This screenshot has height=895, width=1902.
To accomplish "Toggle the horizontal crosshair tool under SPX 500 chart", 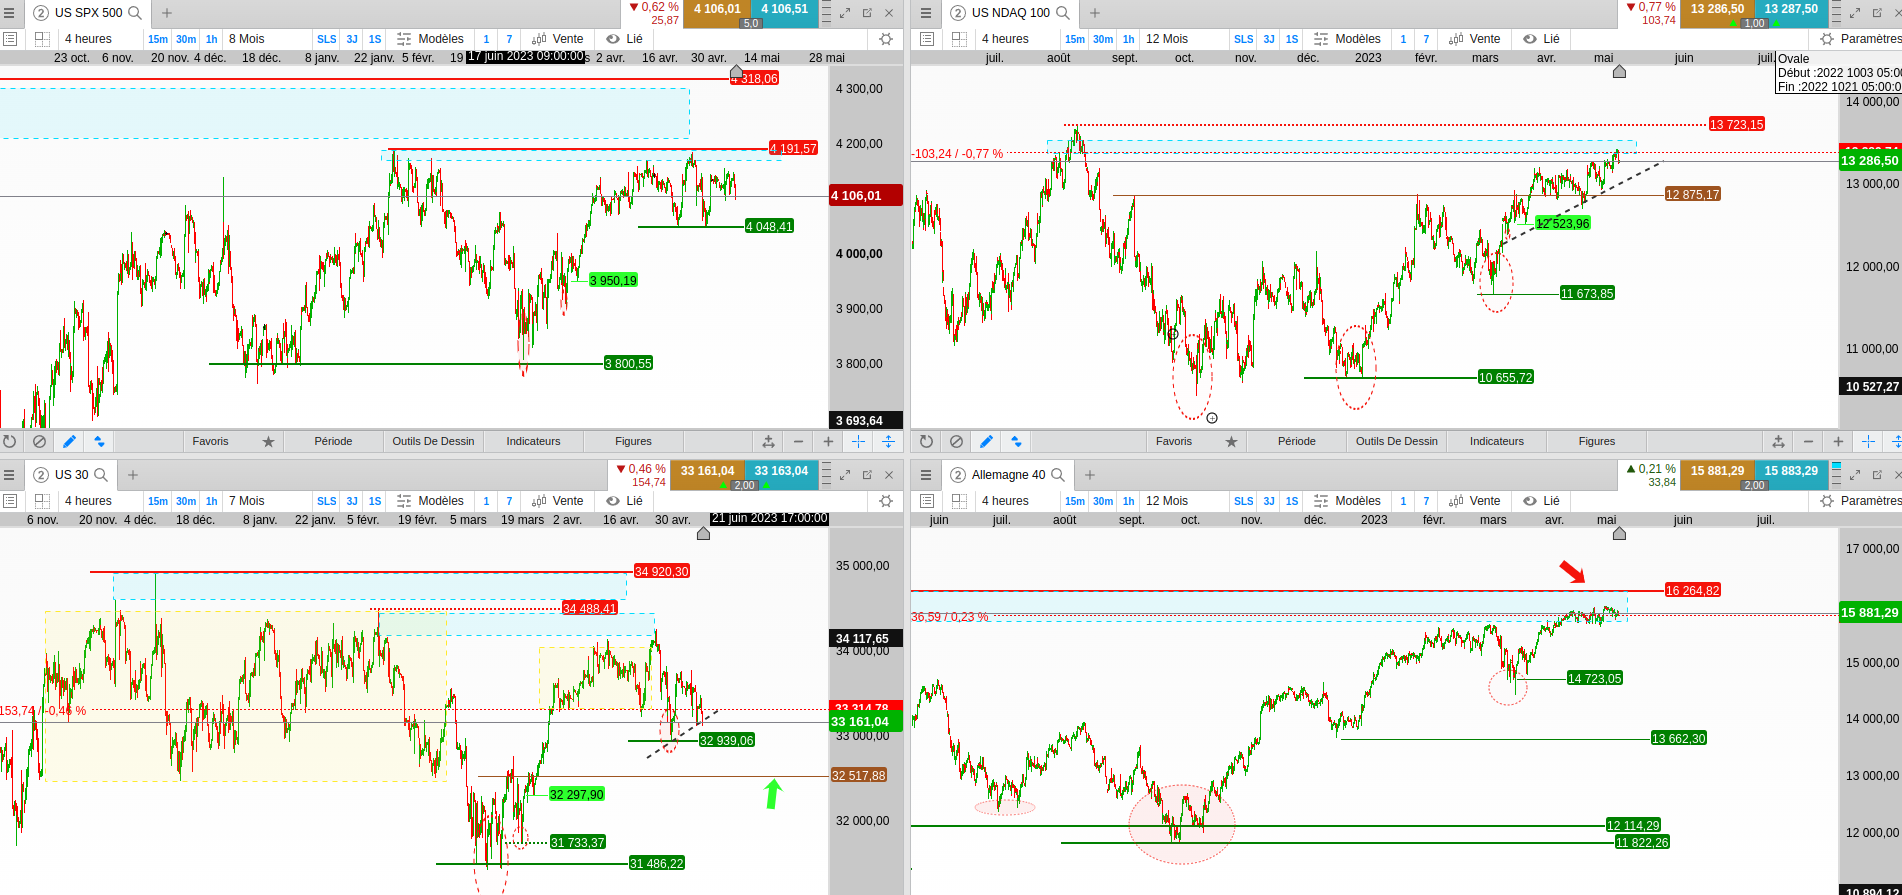I will tap(858, 441).
